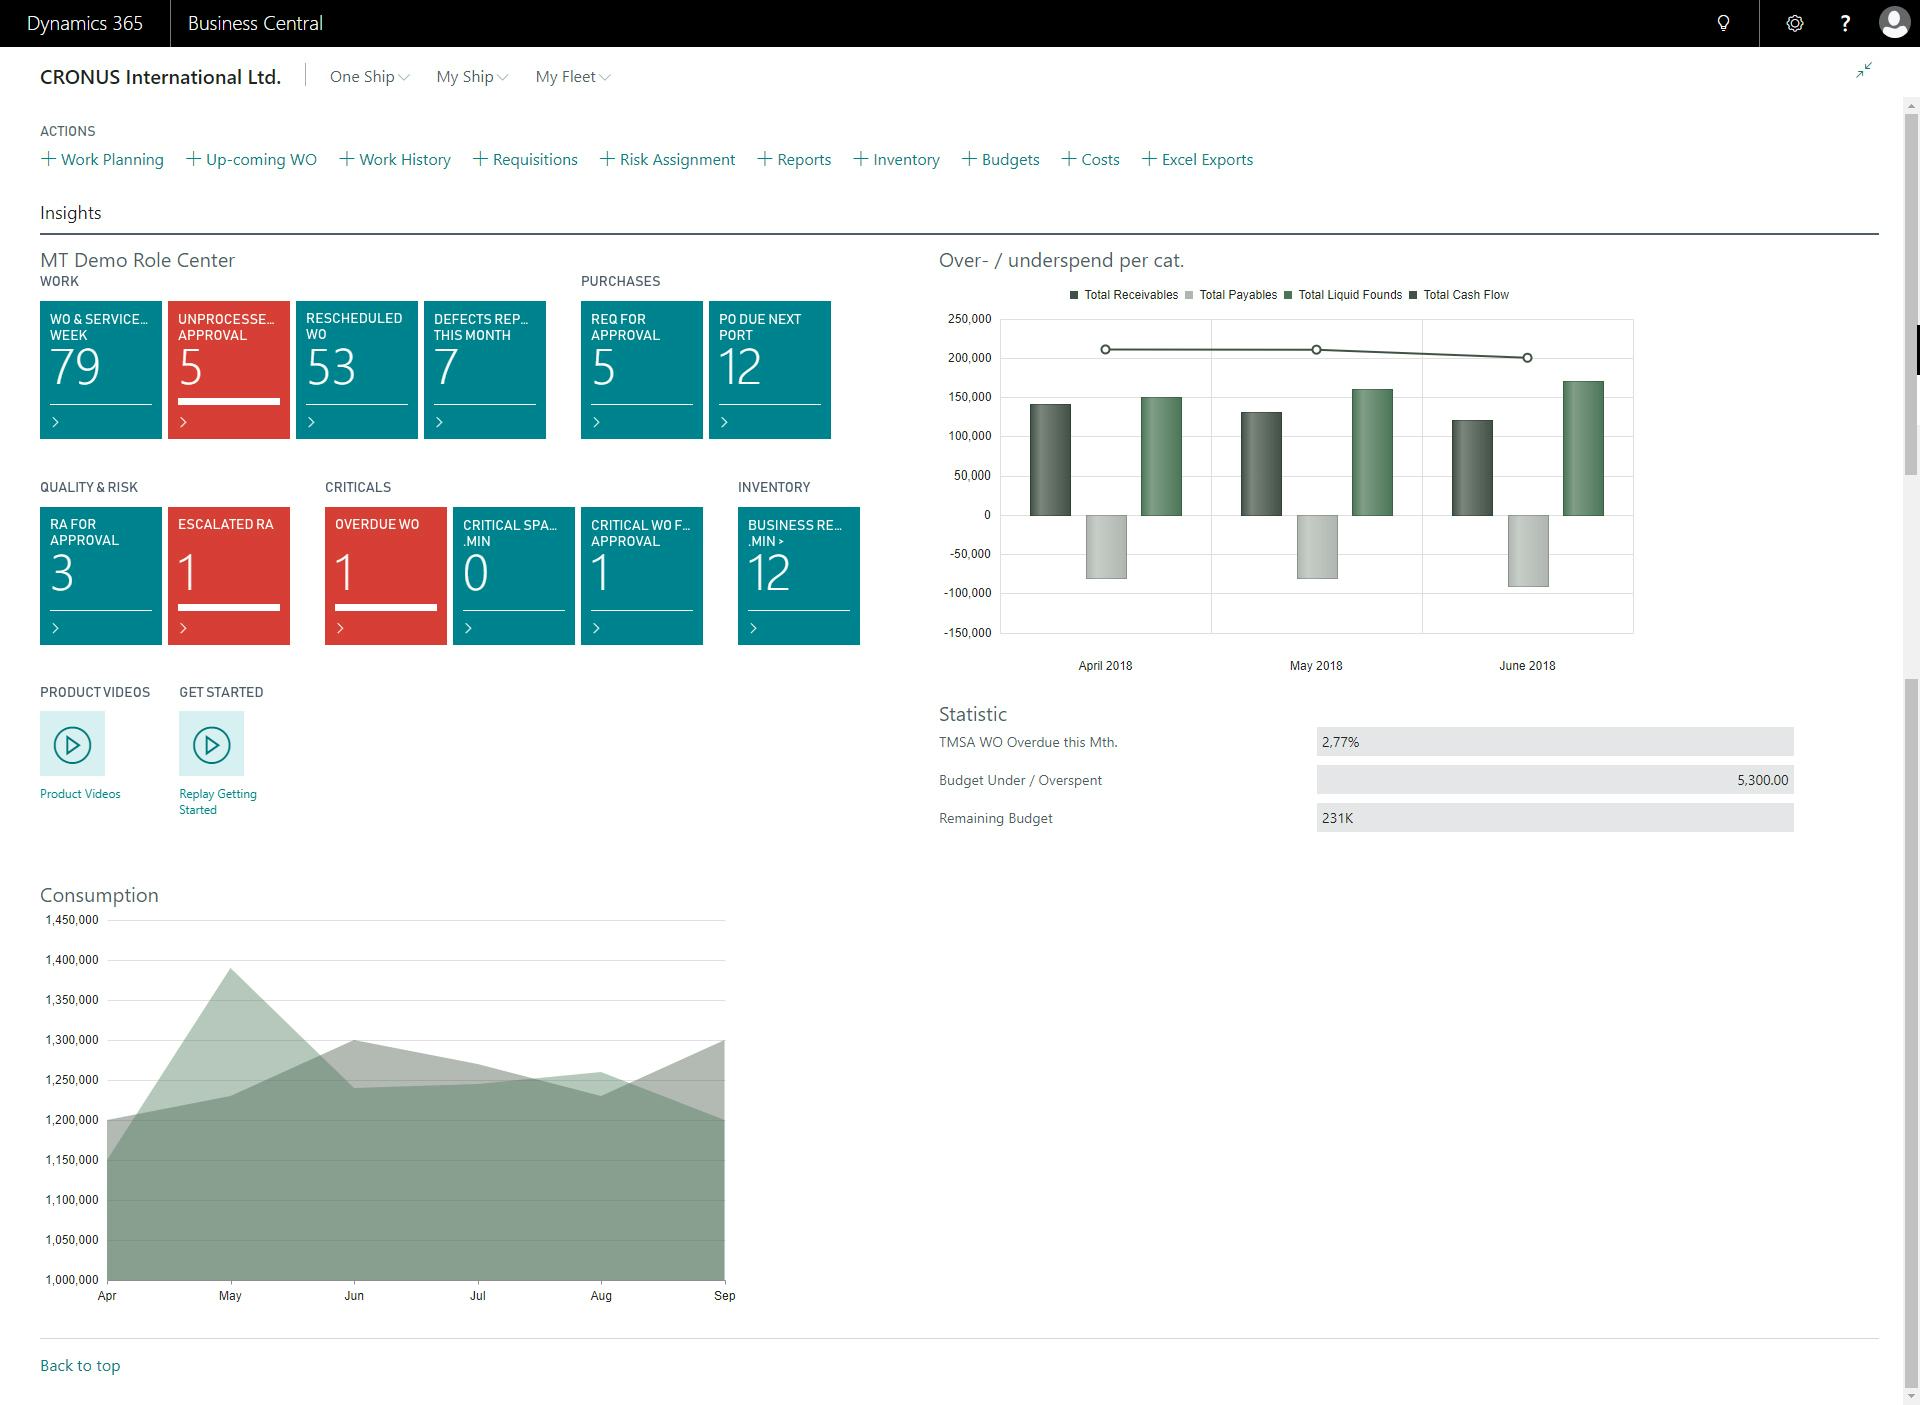Viewport: 1920px width, 1405px height.
Task: Click the Back to top link
Action: (79, 1365)
